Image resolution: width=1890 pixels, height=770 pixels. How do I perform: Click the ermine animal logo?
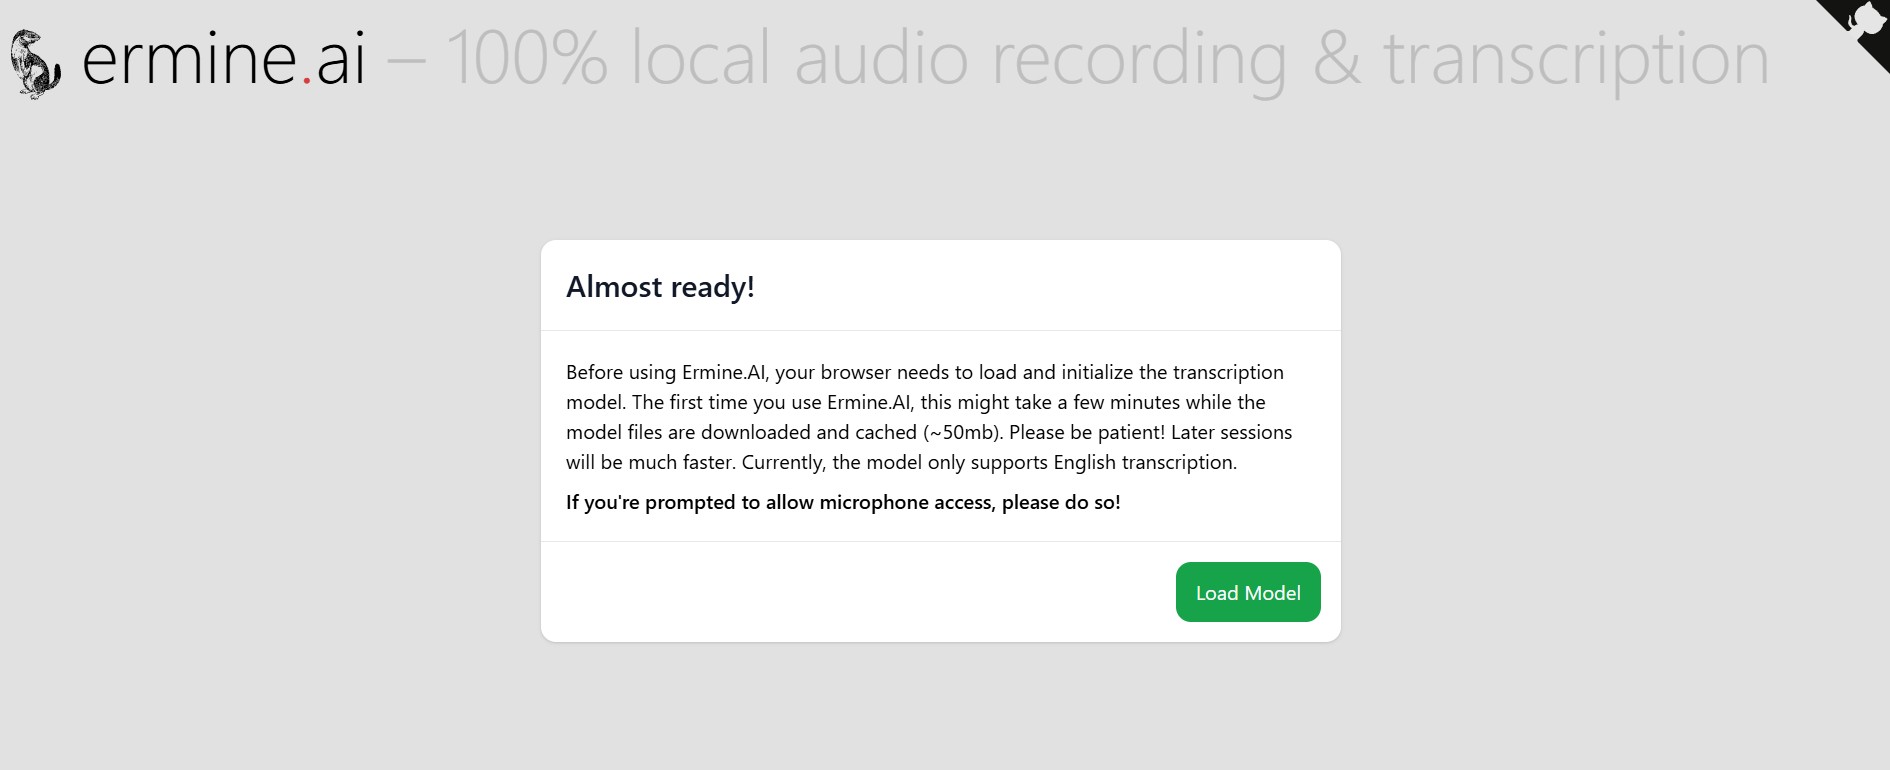coord(35,64)
